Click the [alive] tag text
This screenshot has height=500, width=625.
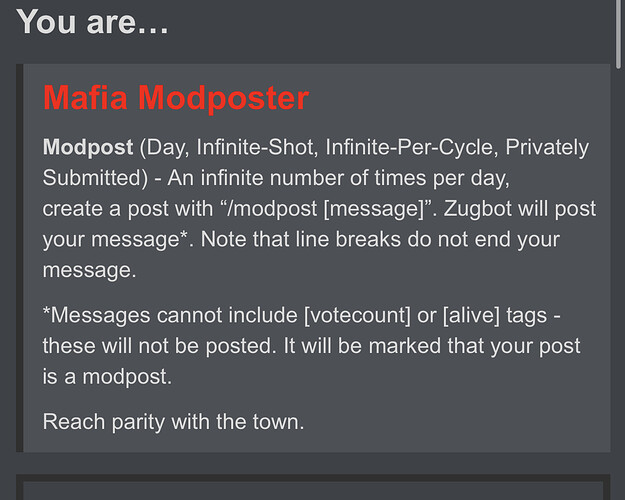pos(471,315)
